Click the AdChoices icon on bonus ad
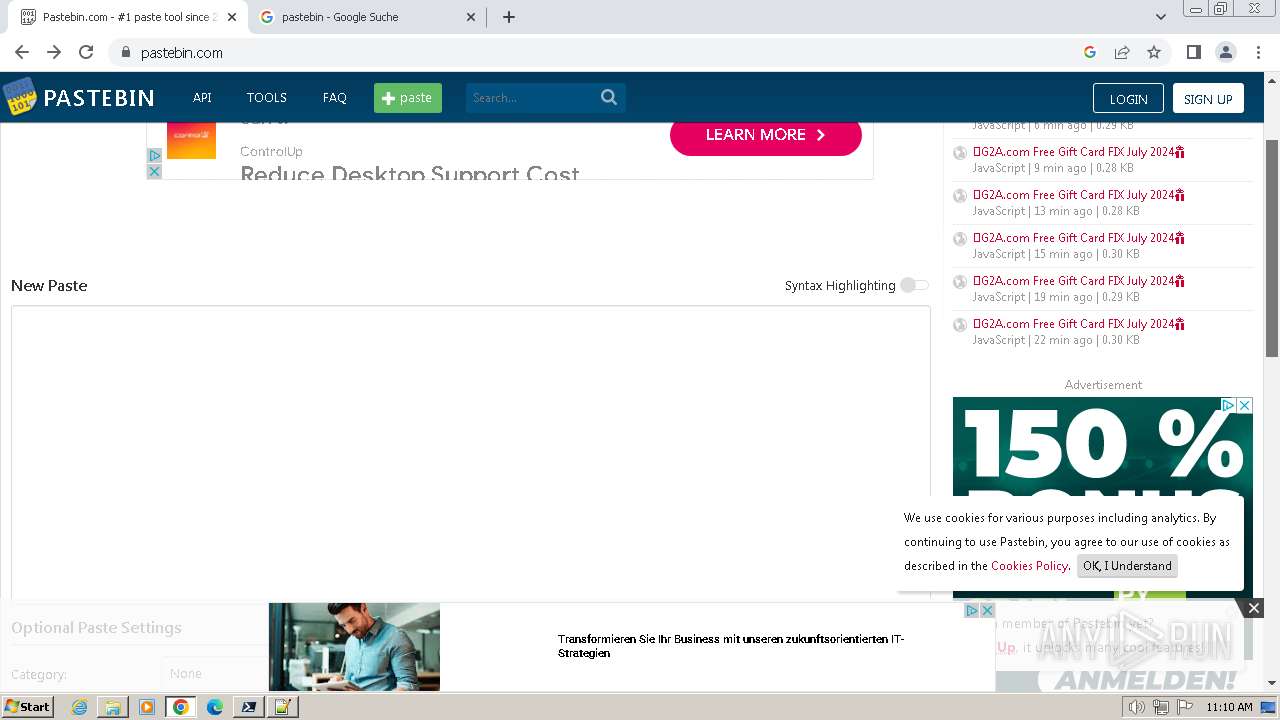 pyautogui.click(x=1229, y=405)
